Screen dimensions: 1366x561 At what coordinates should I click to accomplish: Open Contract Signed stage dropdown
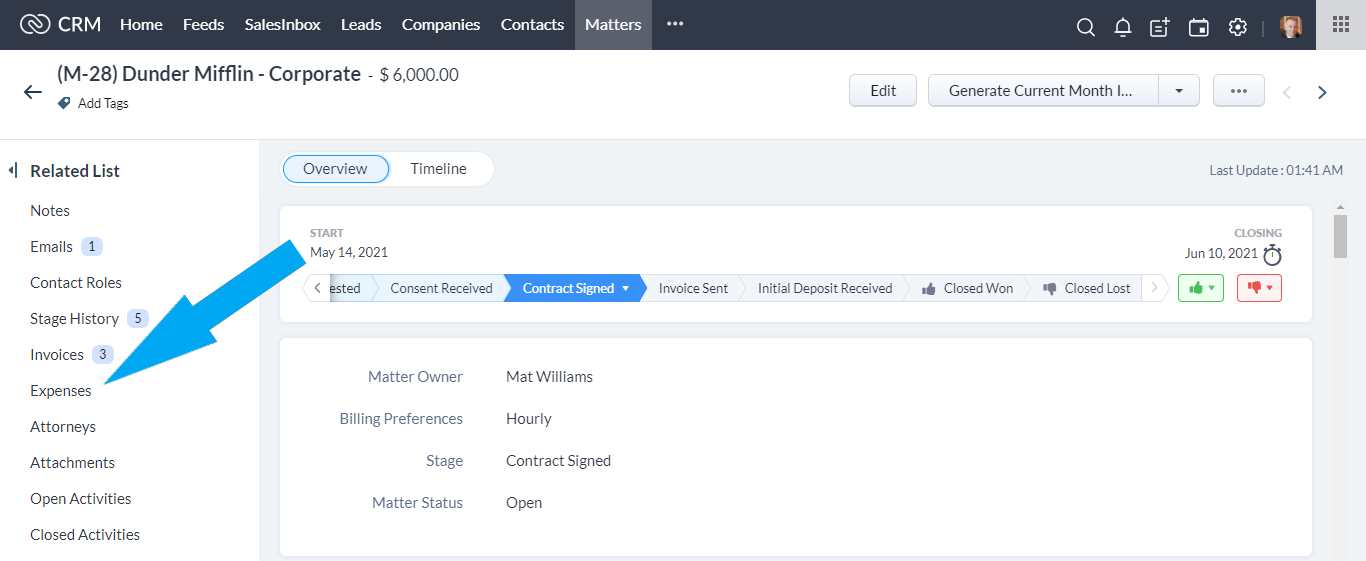click(626, 288)
